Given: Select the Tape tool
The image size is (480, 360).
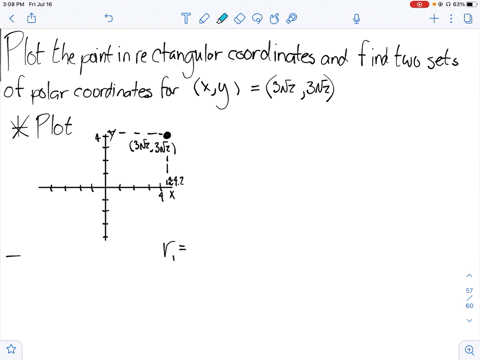Looking at the screenshot, I should click(x=292, y=18).
